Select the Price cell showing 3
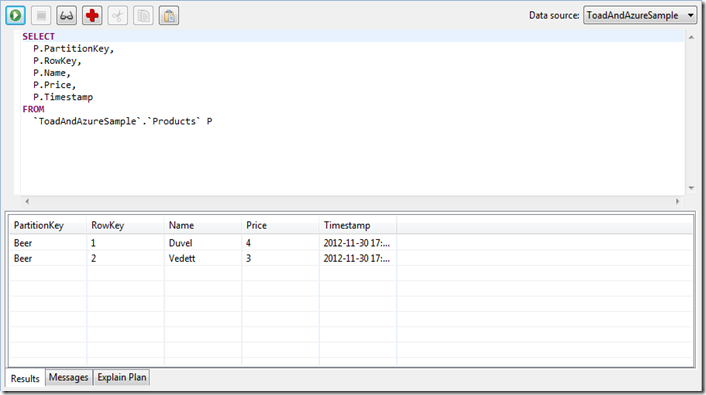Viewport: 706px width, 395px height. (280, 259)
